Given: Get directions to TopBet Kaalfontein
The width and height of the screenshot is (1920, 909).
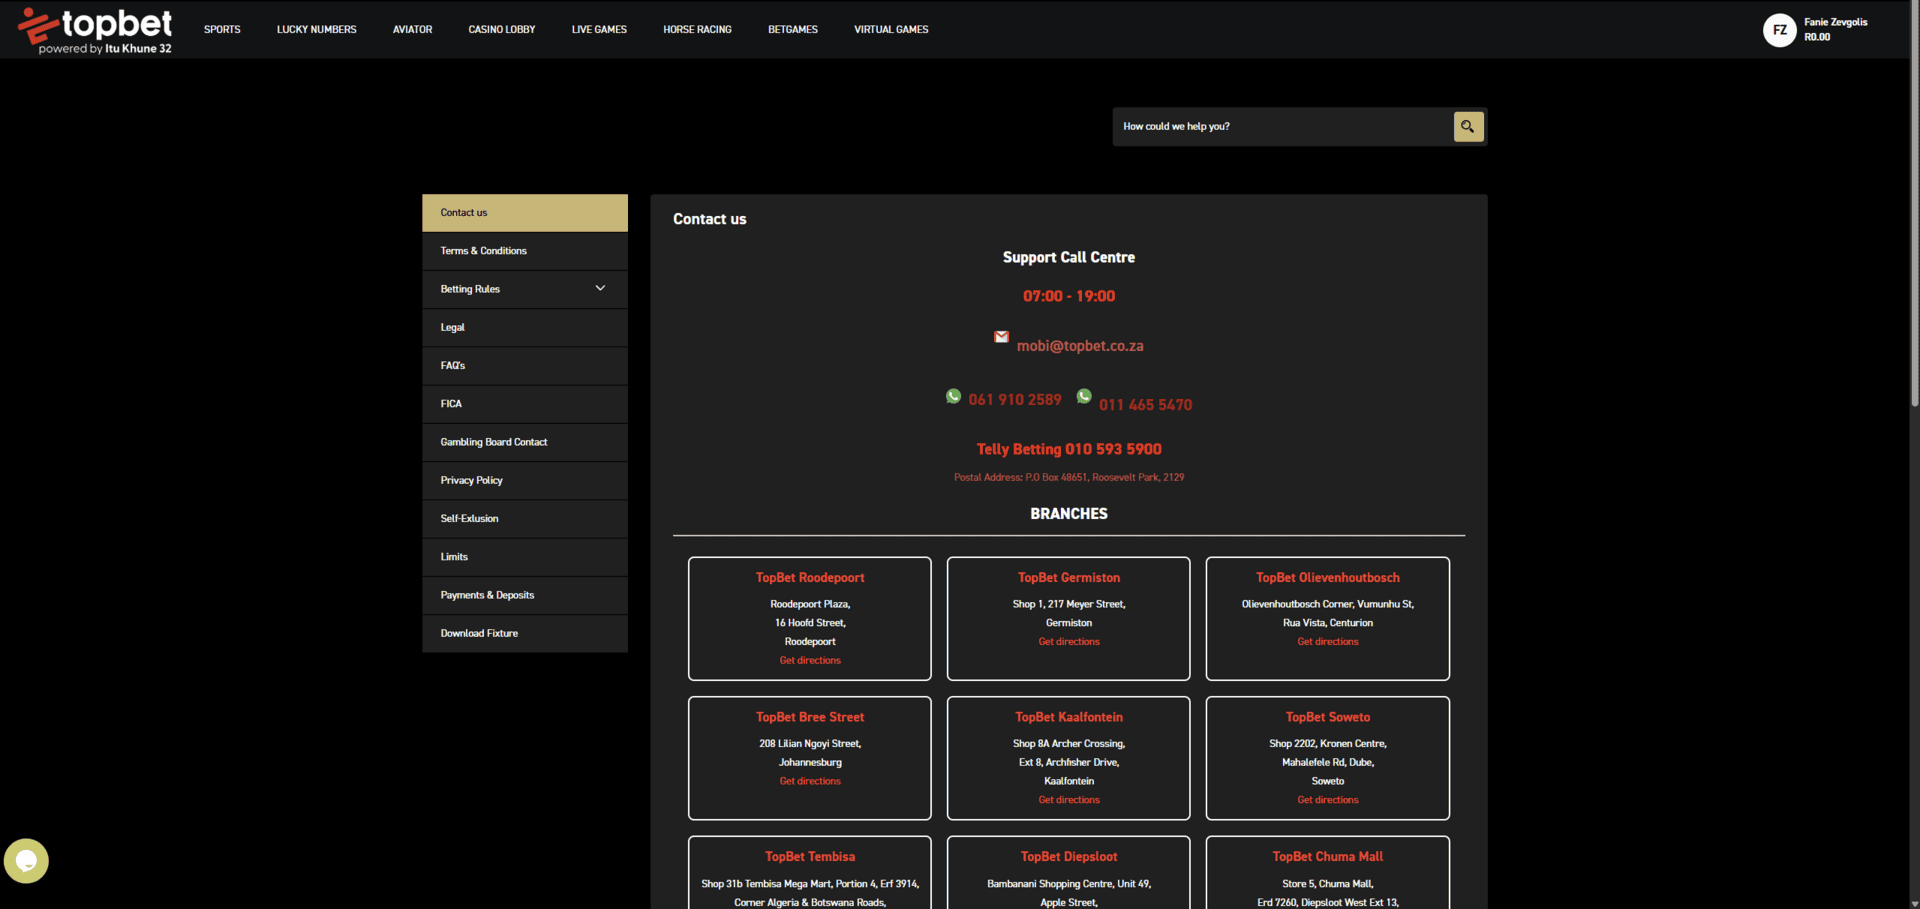Looking at the screenshot, I should coord(1069,800).
